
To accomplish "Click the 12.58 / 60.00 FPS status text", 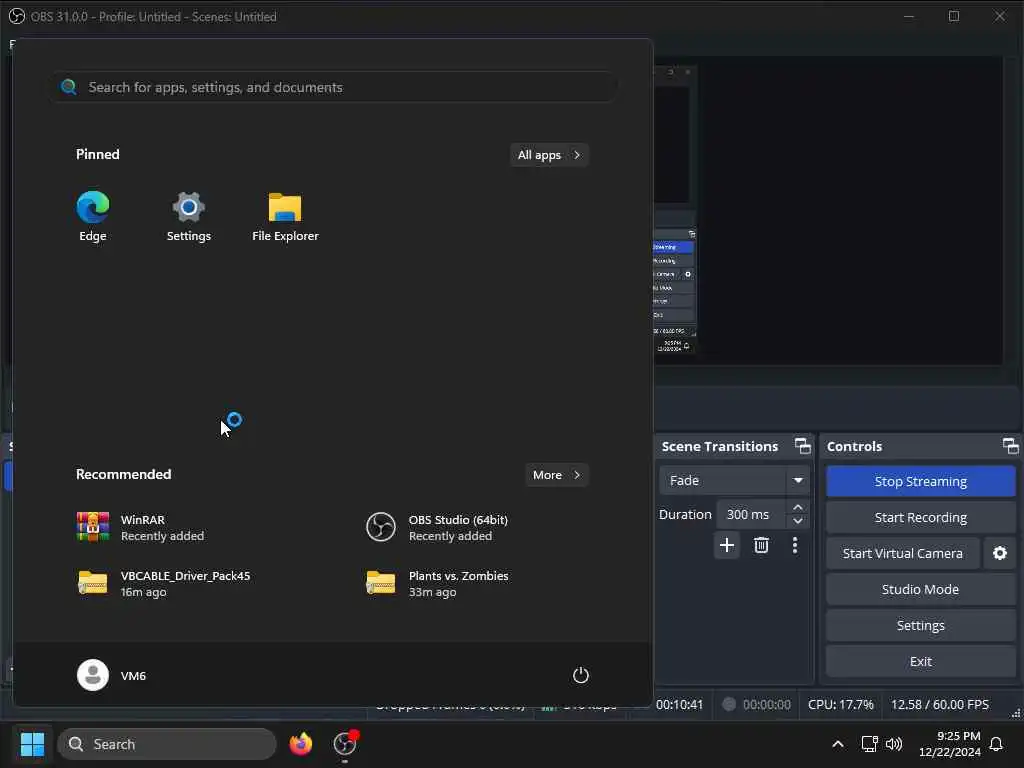I will coord(940,705).
